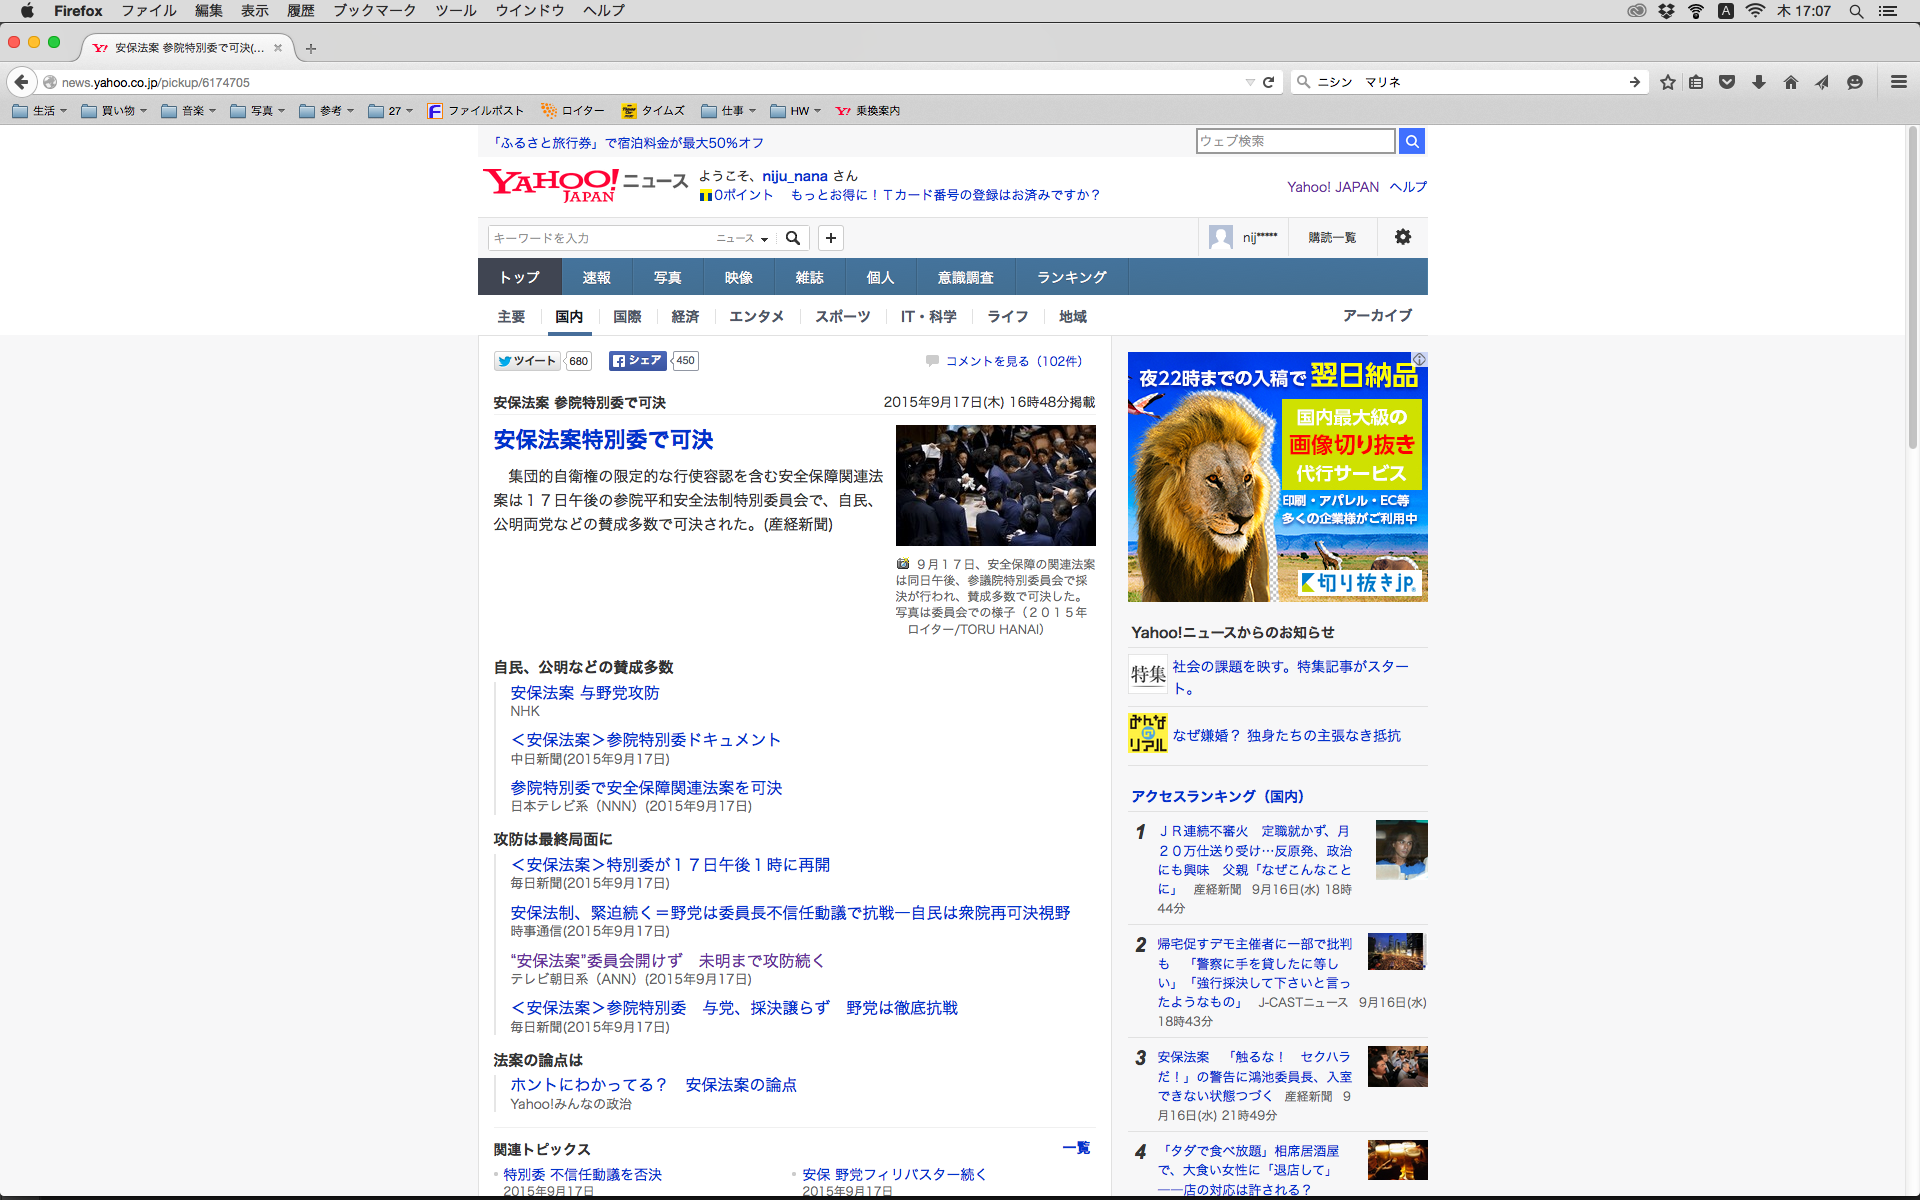This screenshot has height=1200, width=1920.
Task: View comments link (102件)
Action: 1013,361
